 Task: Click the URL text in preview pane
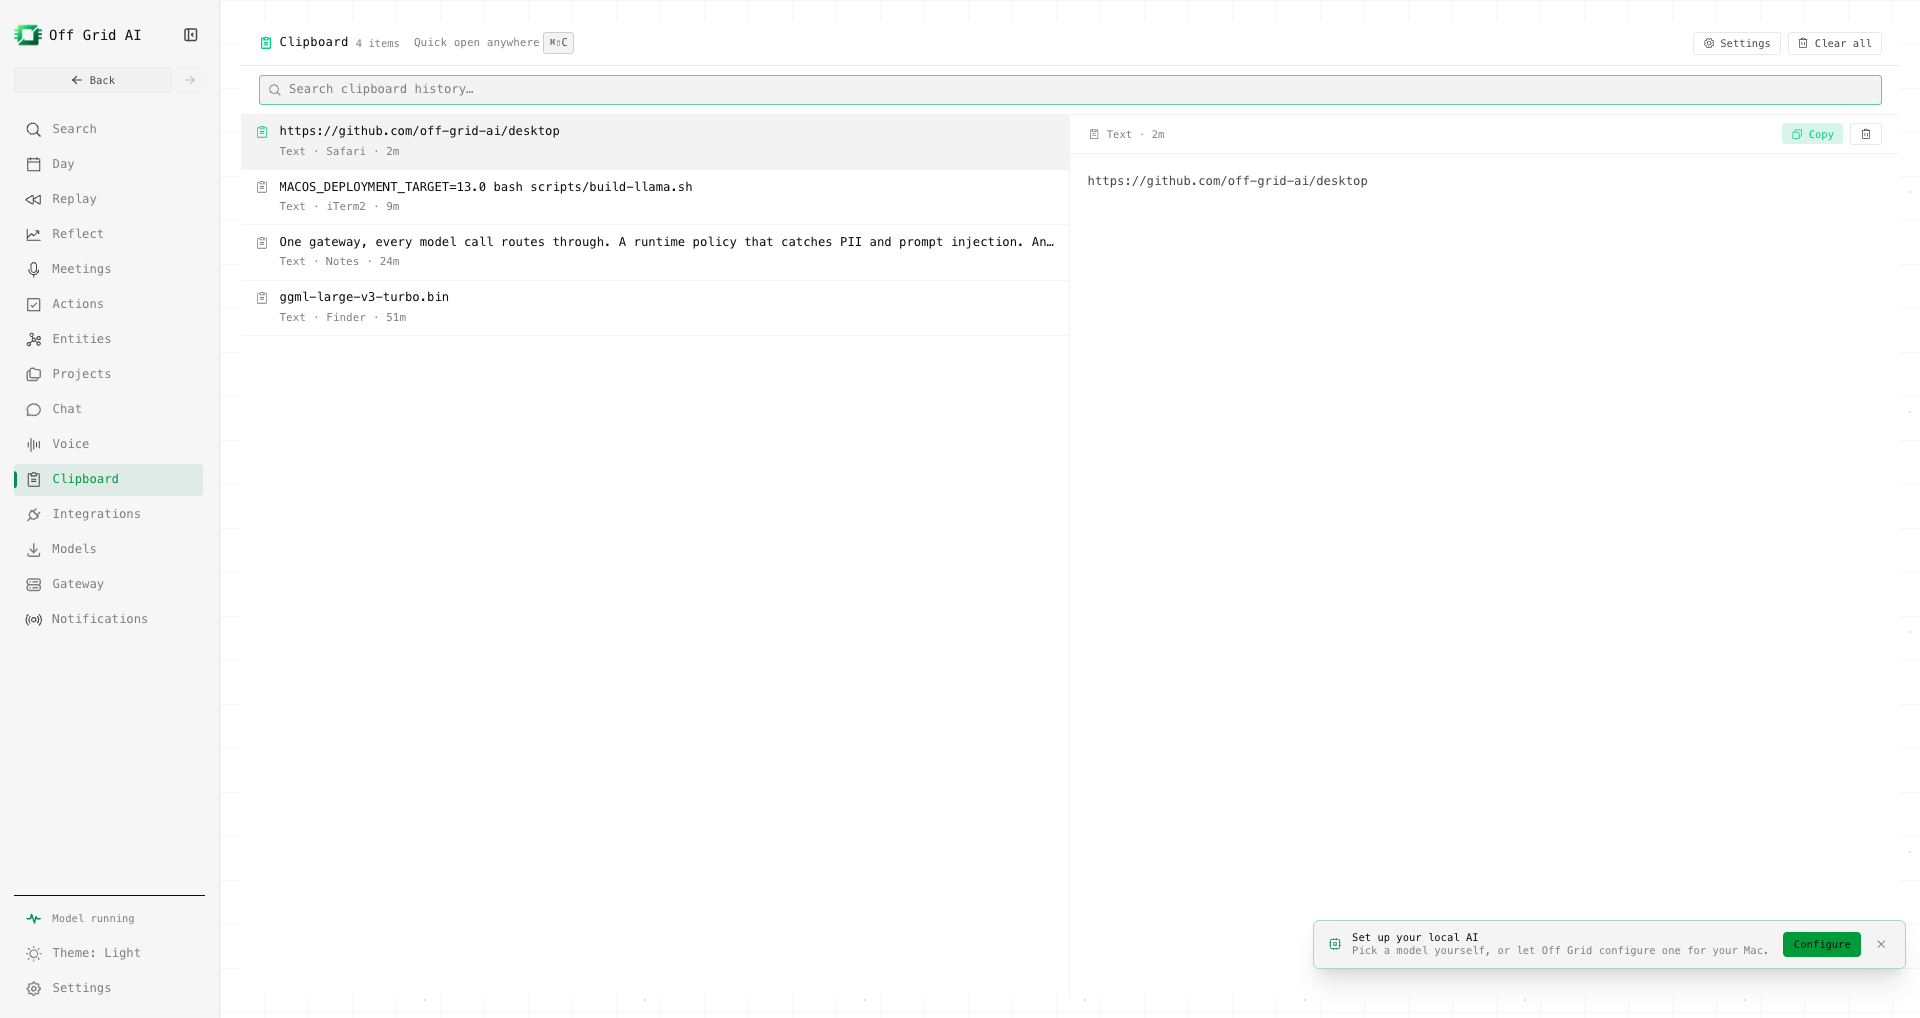(1227, 181)
